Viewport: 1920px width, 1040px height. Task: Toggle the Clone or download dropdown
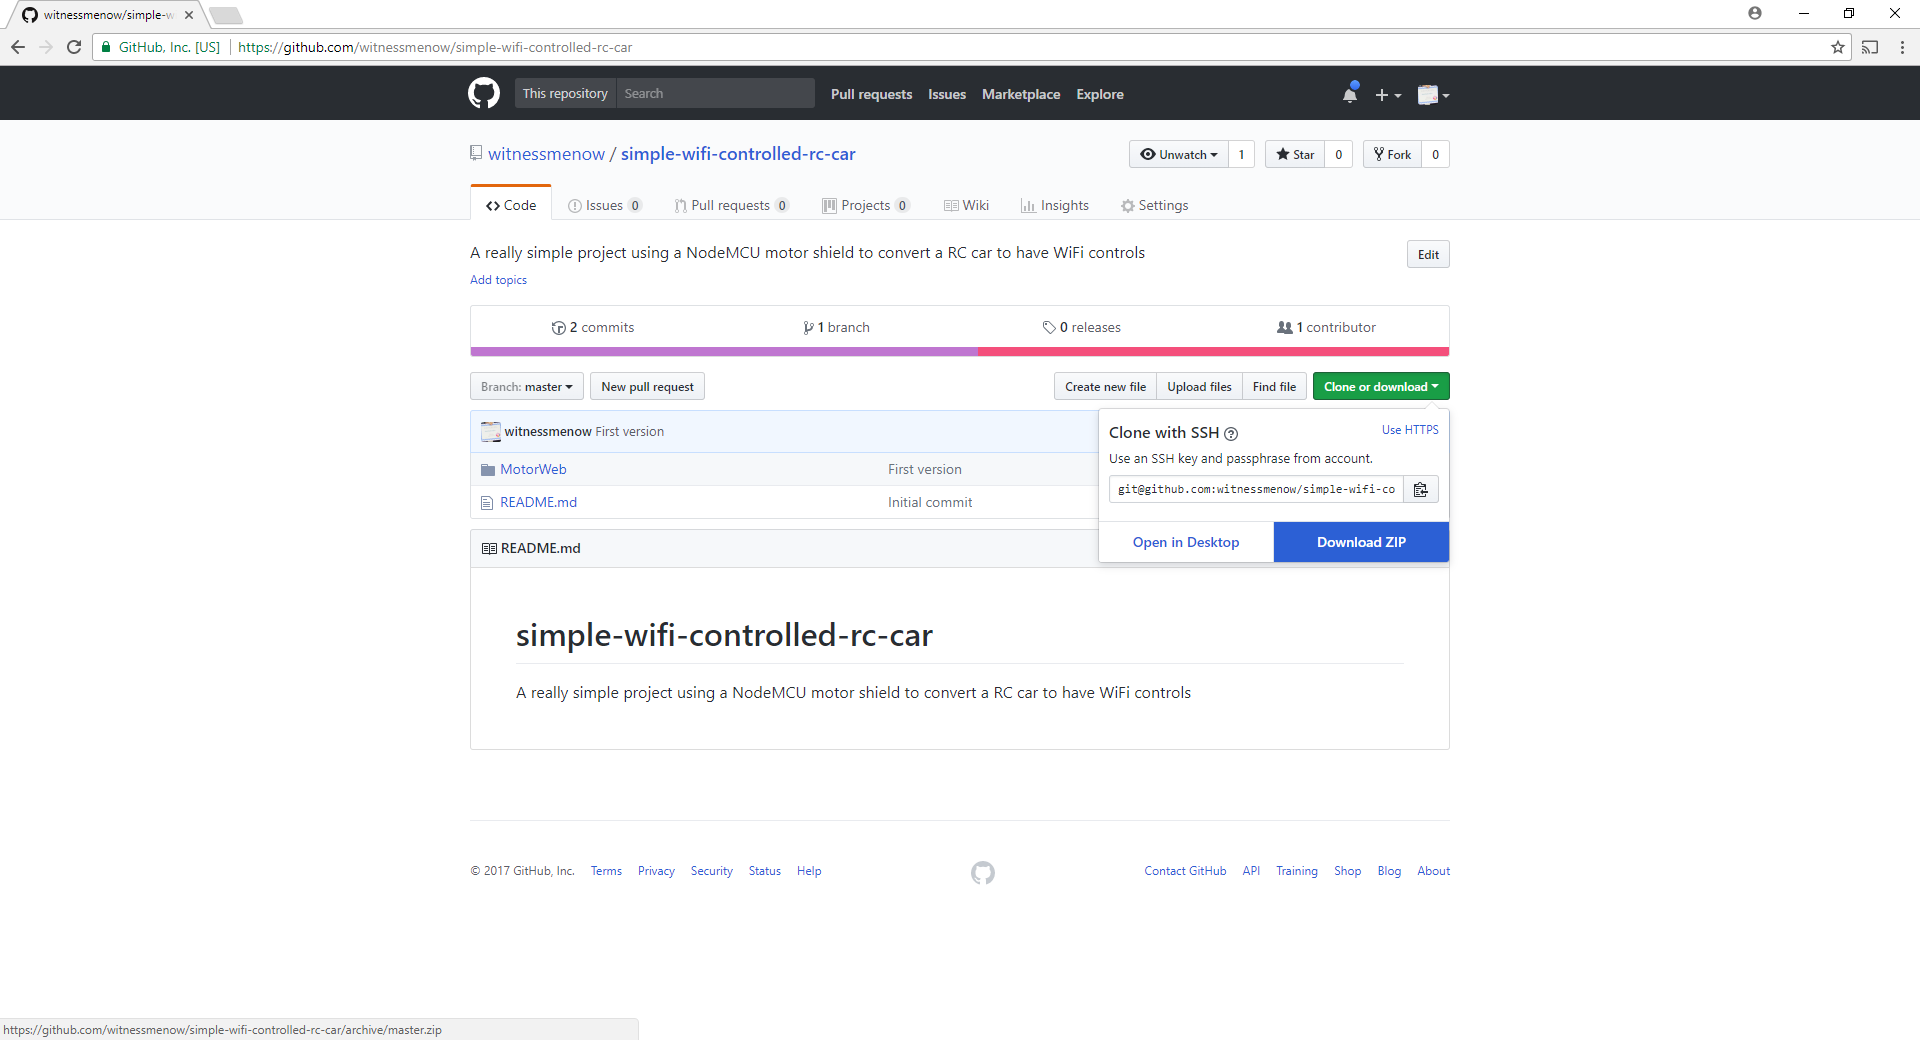1381,387
